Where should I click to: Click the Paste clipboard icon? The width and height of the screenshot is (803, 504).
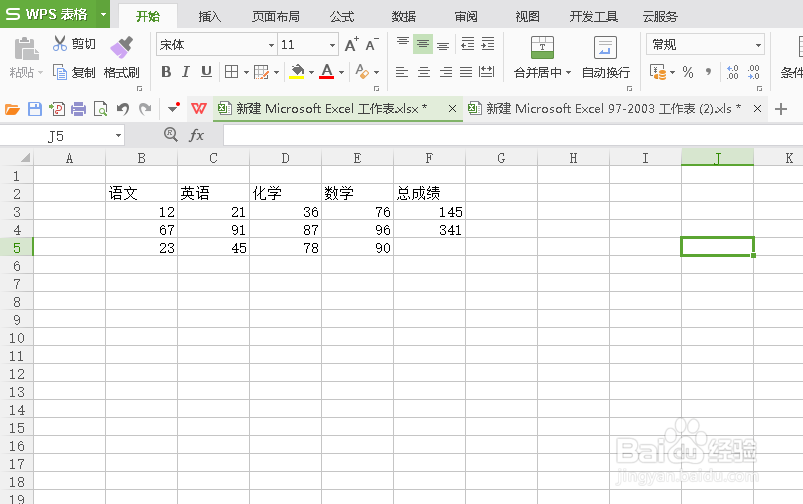pos(26,50)
